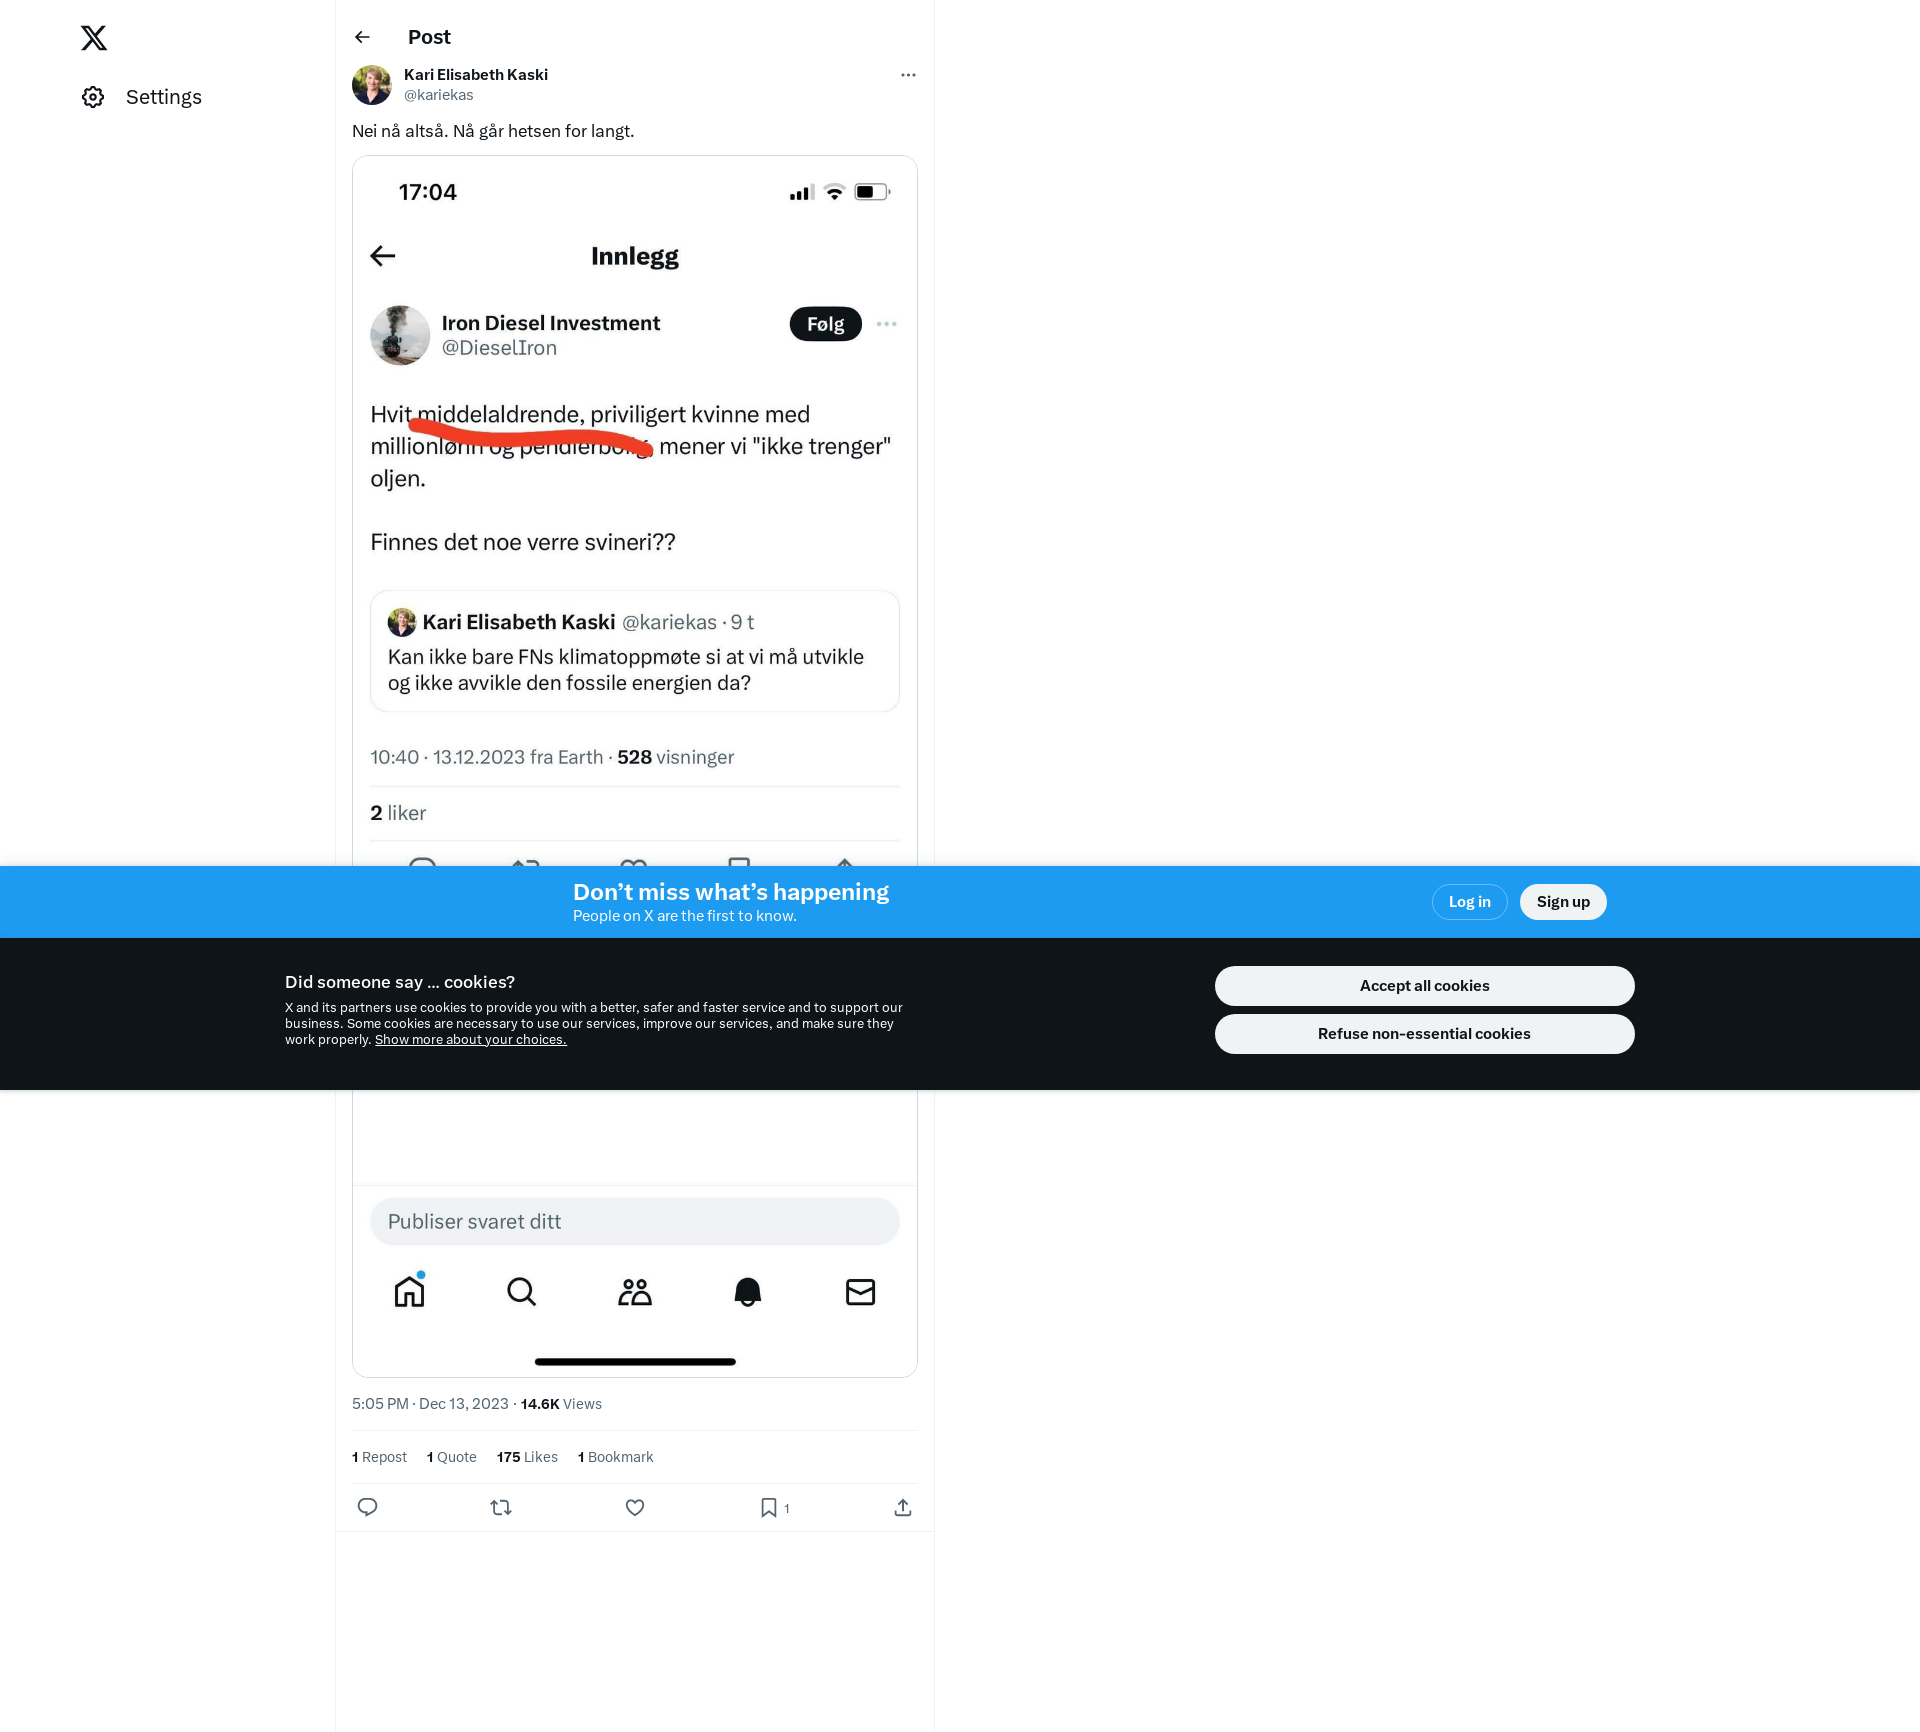Toggle the bookmark icon on the post
This screenshot has height=1732, width=1920.
tap(769, 1507)
